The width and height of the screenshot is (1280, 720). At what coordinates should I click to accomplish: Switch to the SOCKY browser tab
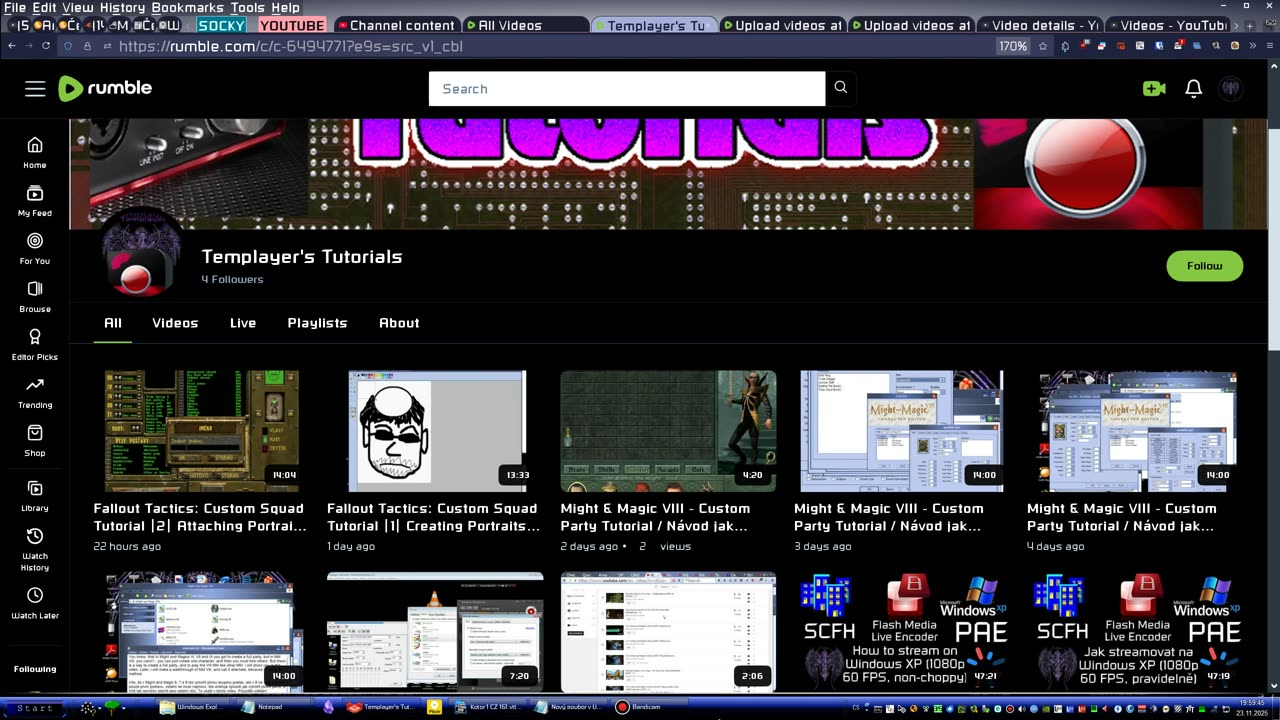[221, 25]
